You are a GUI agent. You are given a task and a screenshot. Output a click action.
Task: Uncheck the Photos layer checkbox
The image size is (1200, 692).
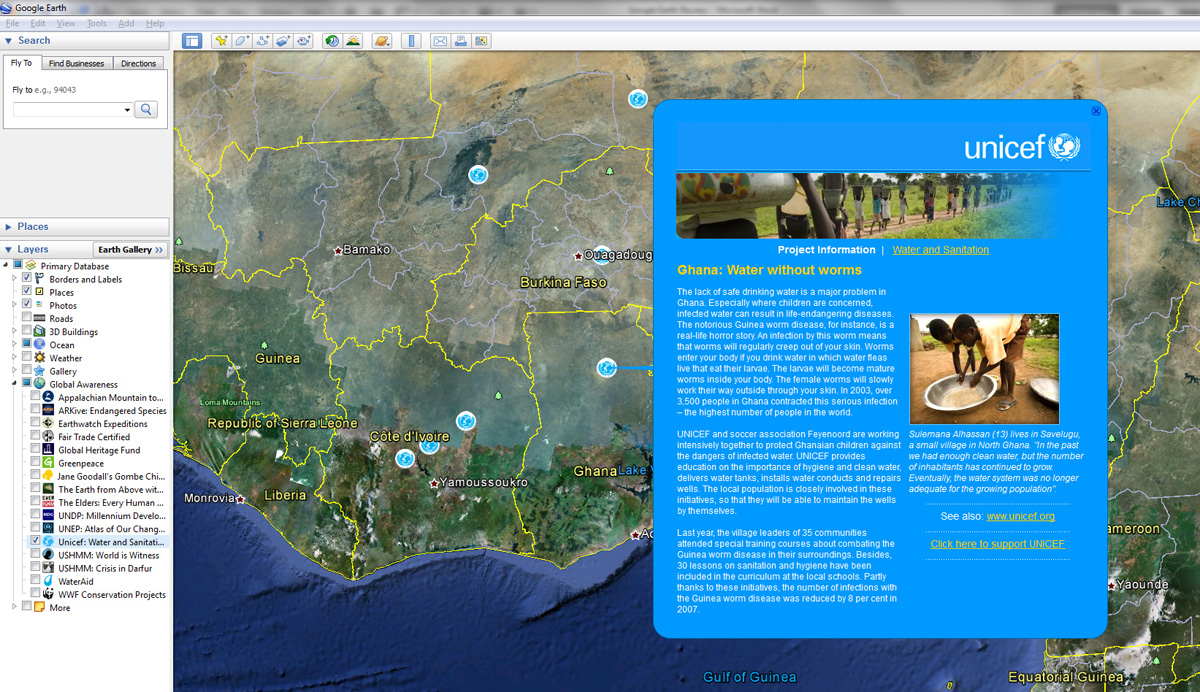[27, 305]
